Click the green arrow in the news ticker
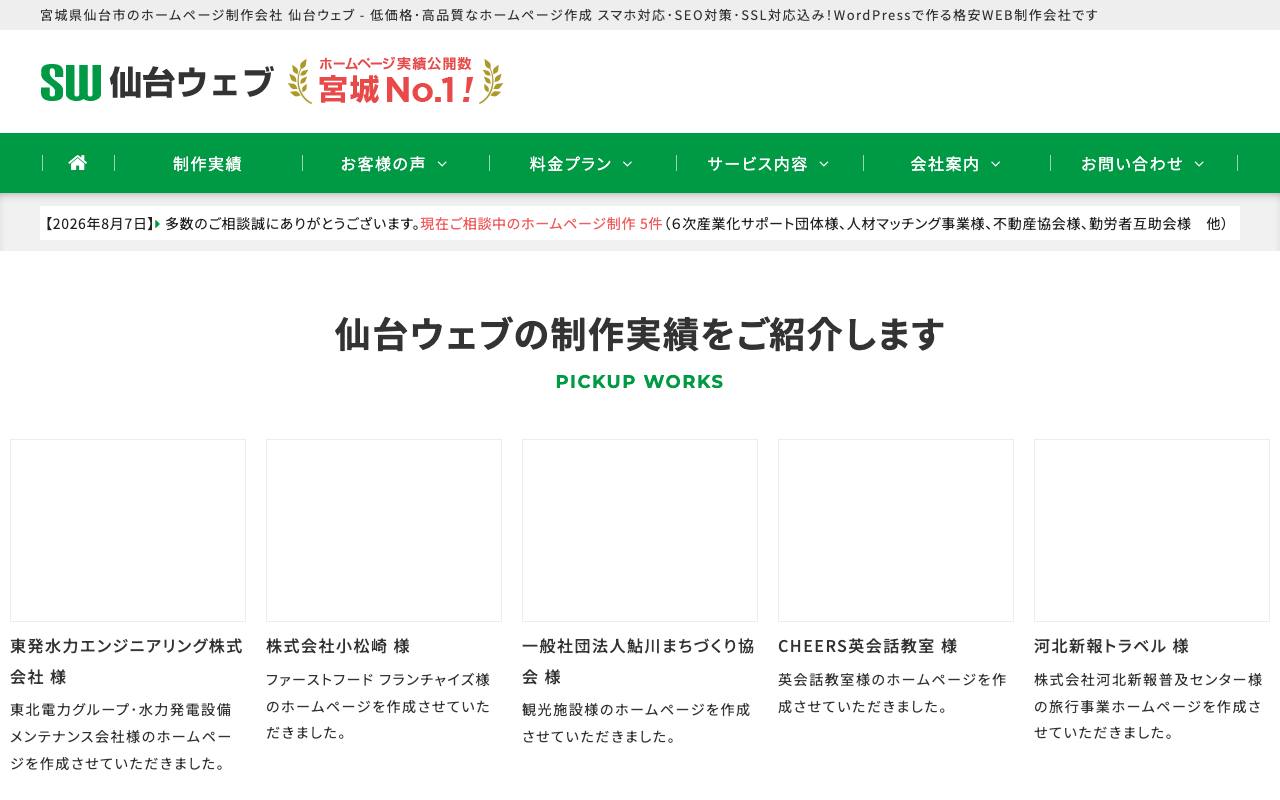The height and width of the screenshot is (800, 1280). click(x=158, y=223)
